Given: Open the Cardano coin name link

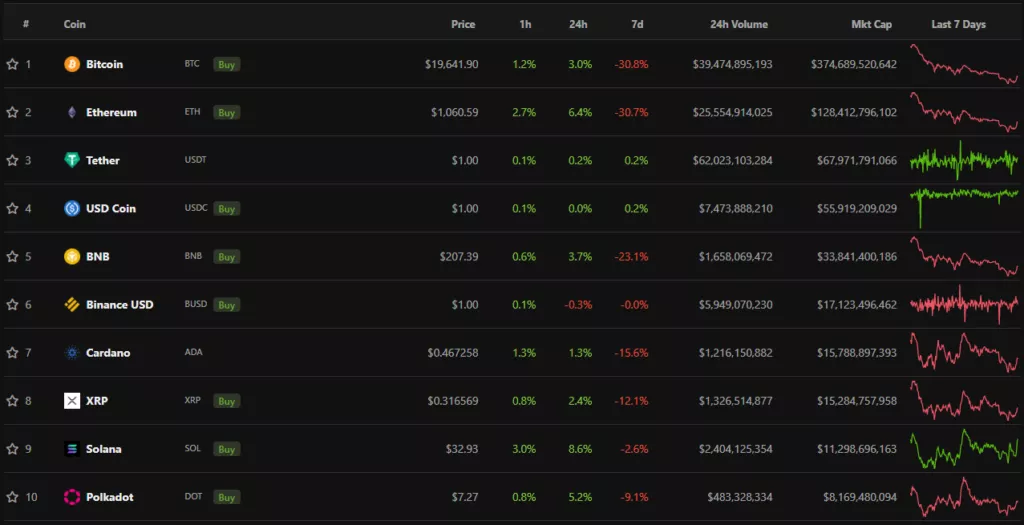Looking at the screenshot, I should coord(108,353).
